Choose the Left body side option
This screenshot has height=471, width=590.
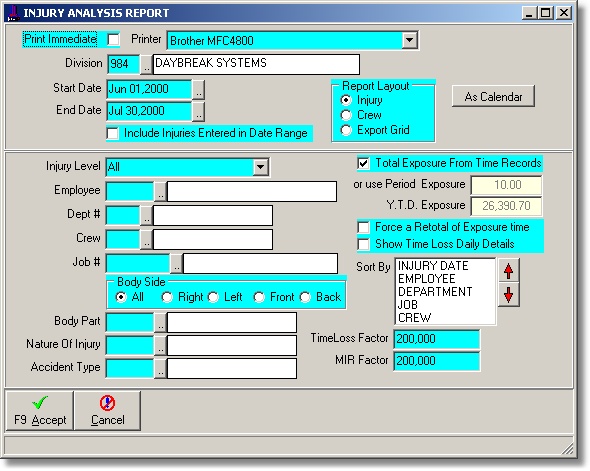(213, 297)
